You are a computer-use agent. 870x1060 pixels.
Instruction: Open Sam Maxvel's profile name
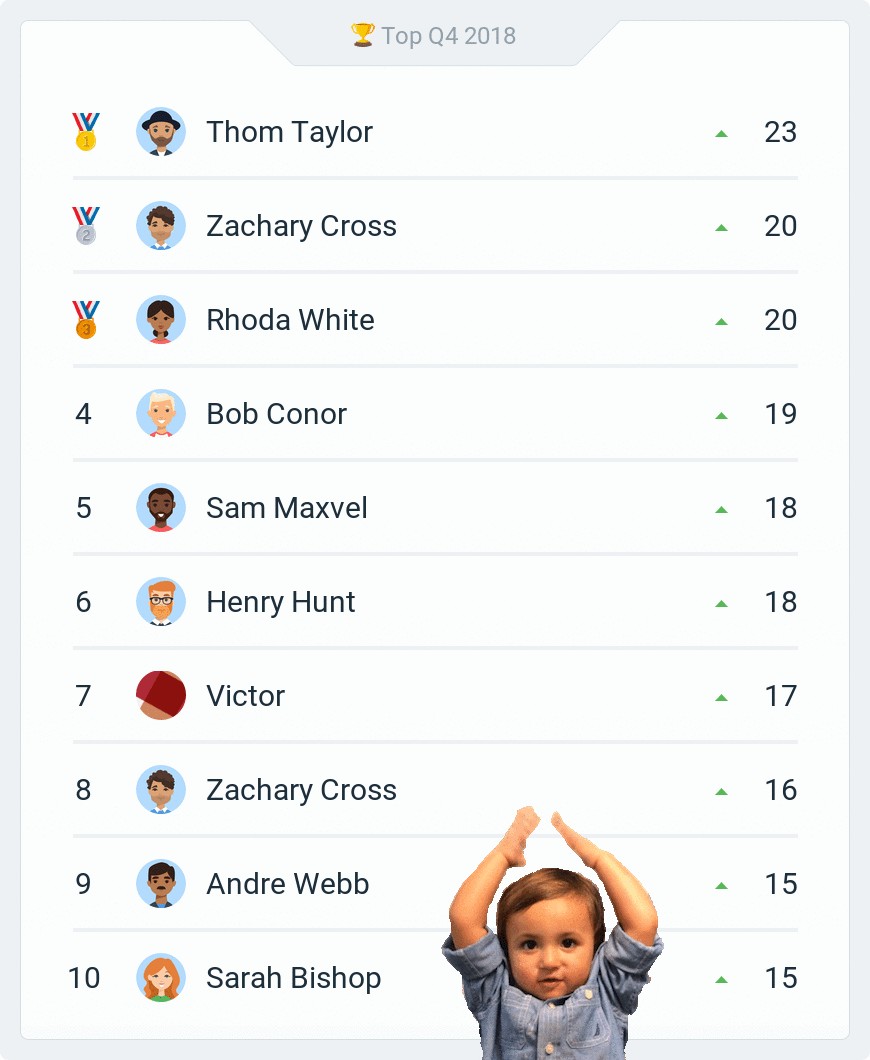(287, 508)
